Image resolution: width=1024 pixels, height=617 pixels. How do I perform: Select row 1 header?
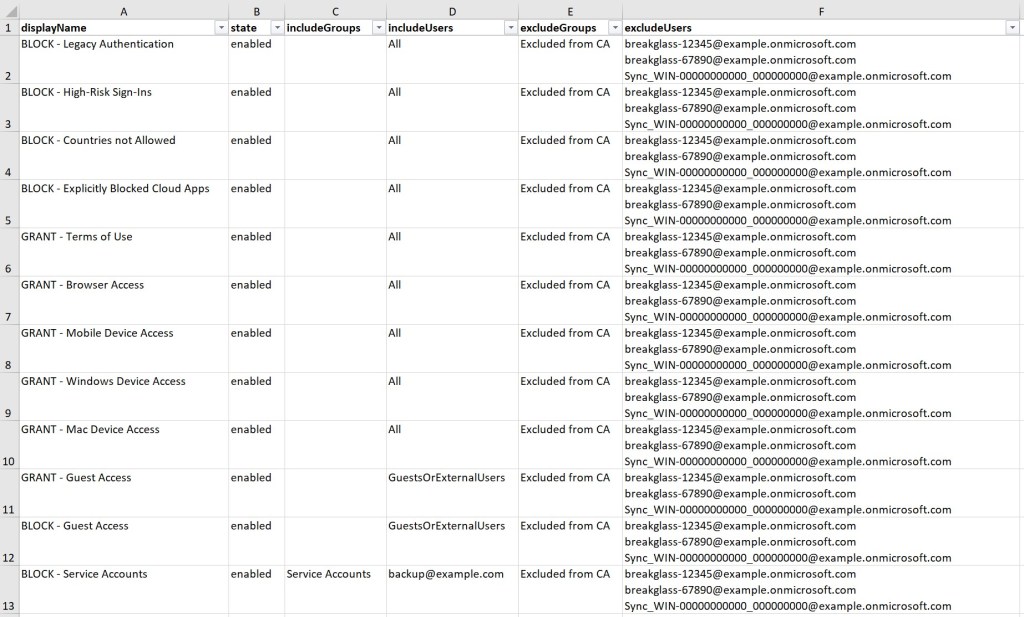pos(8,28)
